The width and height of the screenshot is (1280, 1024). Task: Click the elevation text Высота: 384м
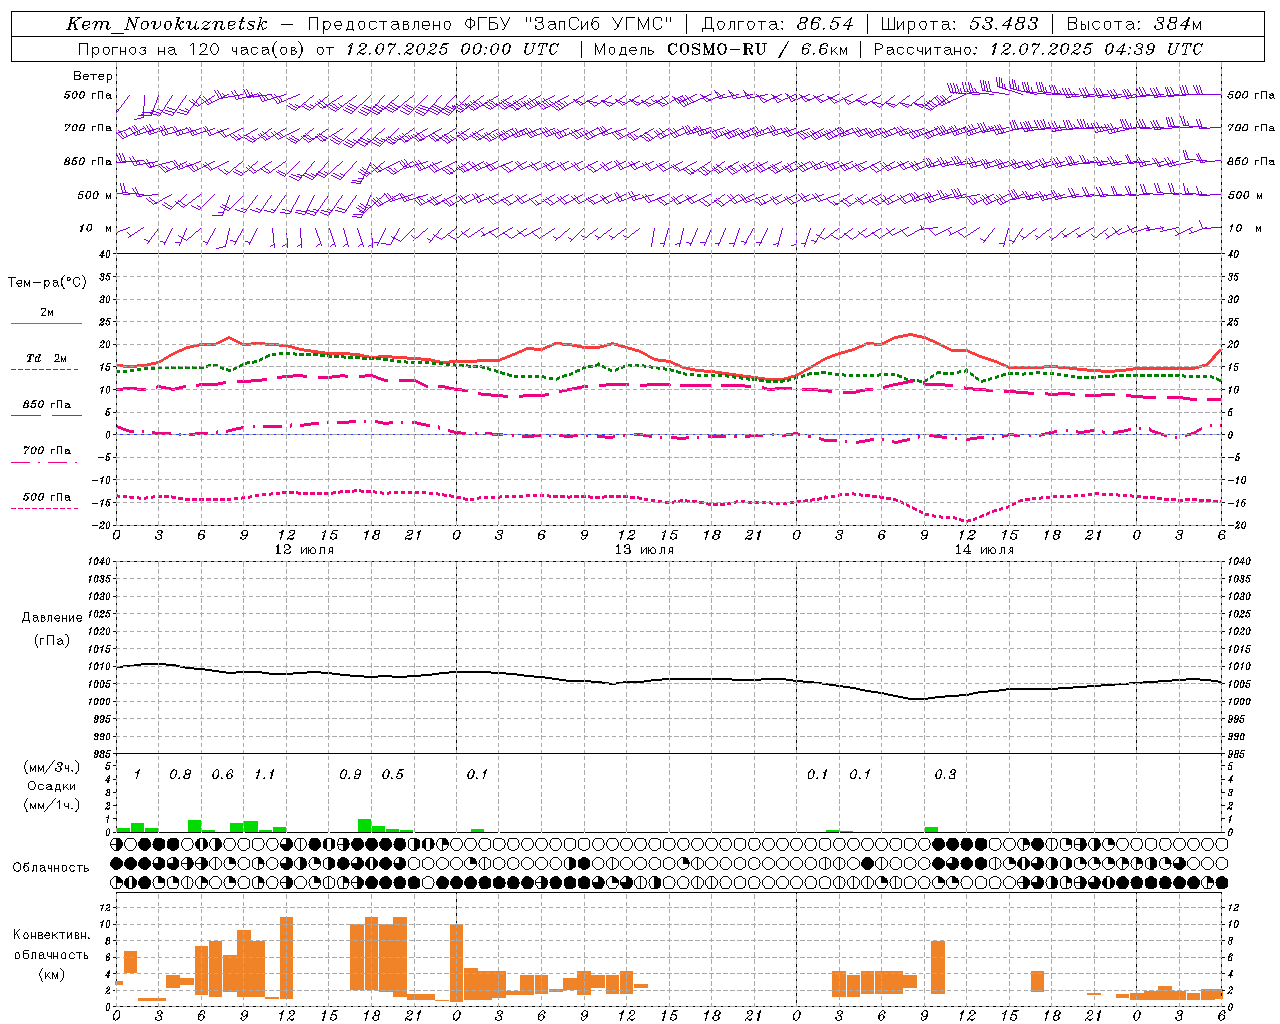pos(1134,24)
